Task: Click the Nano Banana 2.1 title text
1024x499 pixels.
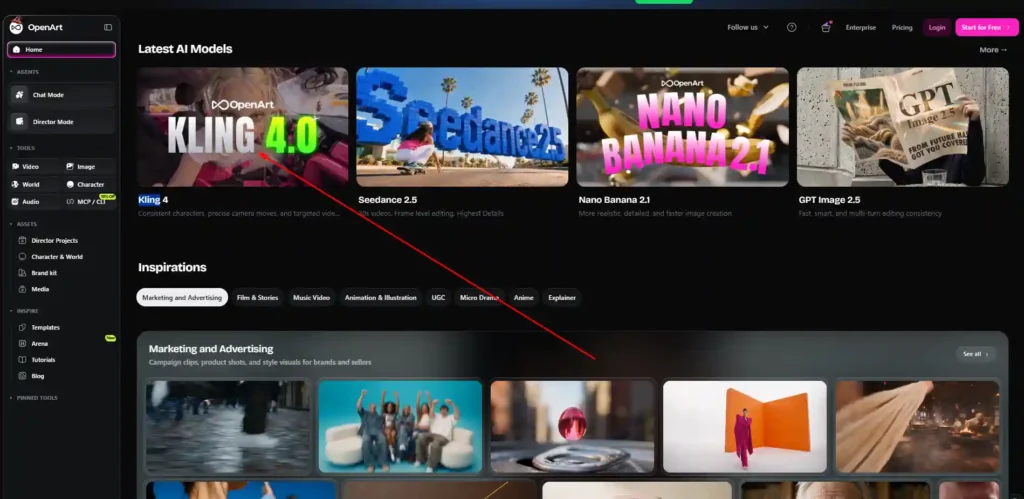Action: point(614,200)
